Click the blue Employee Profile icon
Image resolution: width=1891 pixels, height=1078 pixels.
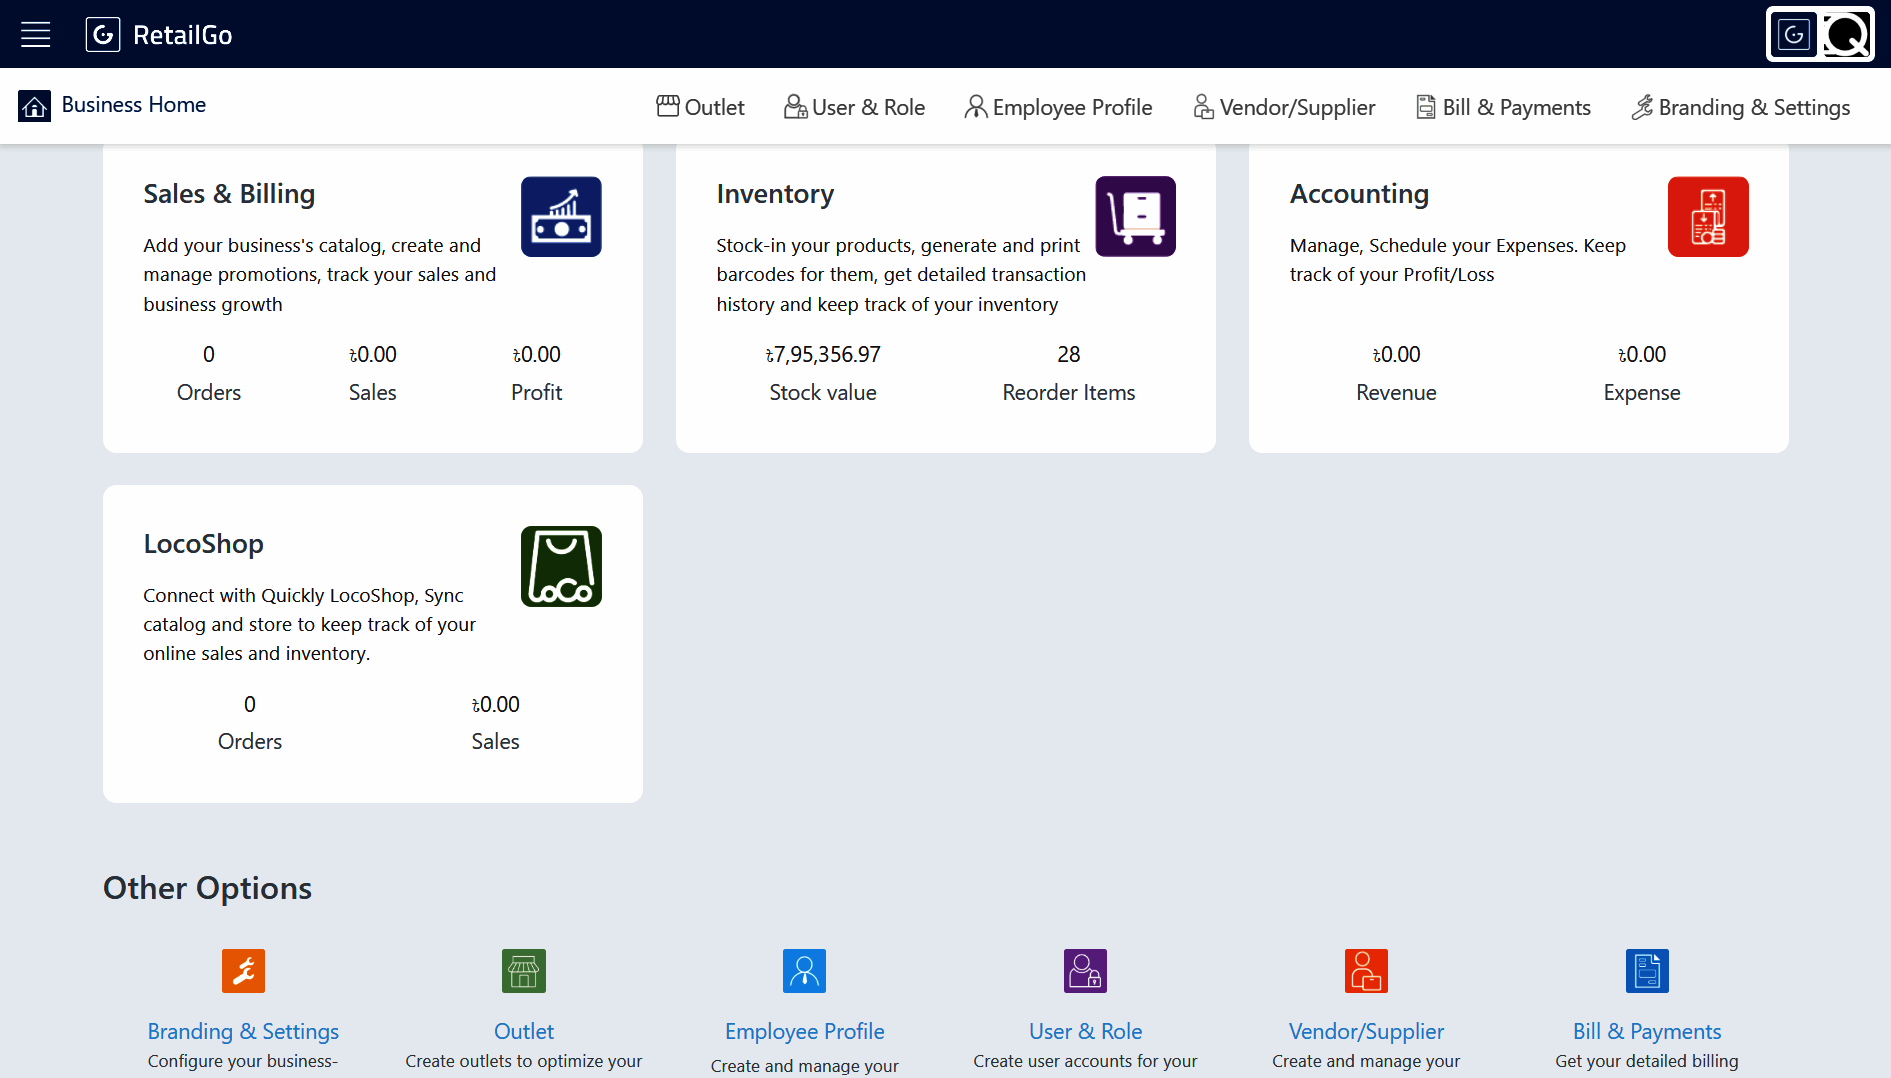click(x=805, y=971)
